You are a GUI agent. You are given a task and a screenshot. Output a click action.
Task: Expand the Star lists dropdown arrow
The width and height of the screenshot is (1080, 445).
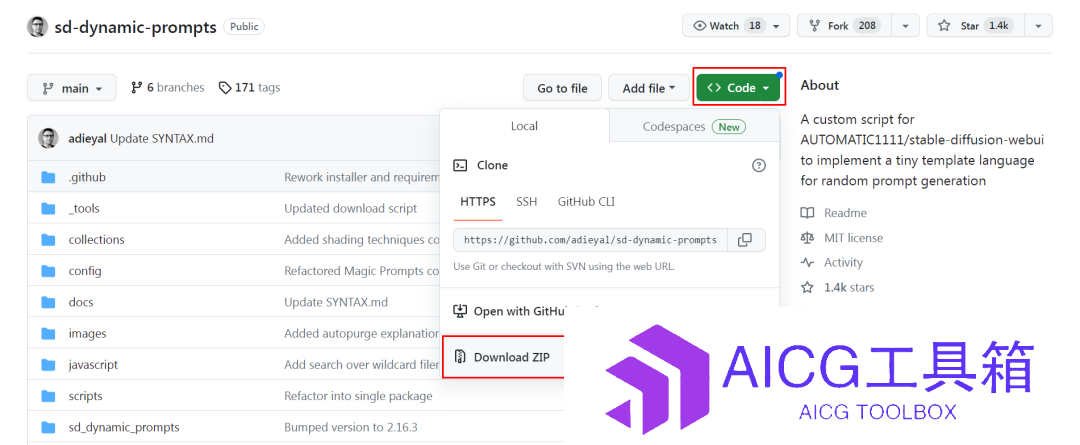coord(1039,25)
